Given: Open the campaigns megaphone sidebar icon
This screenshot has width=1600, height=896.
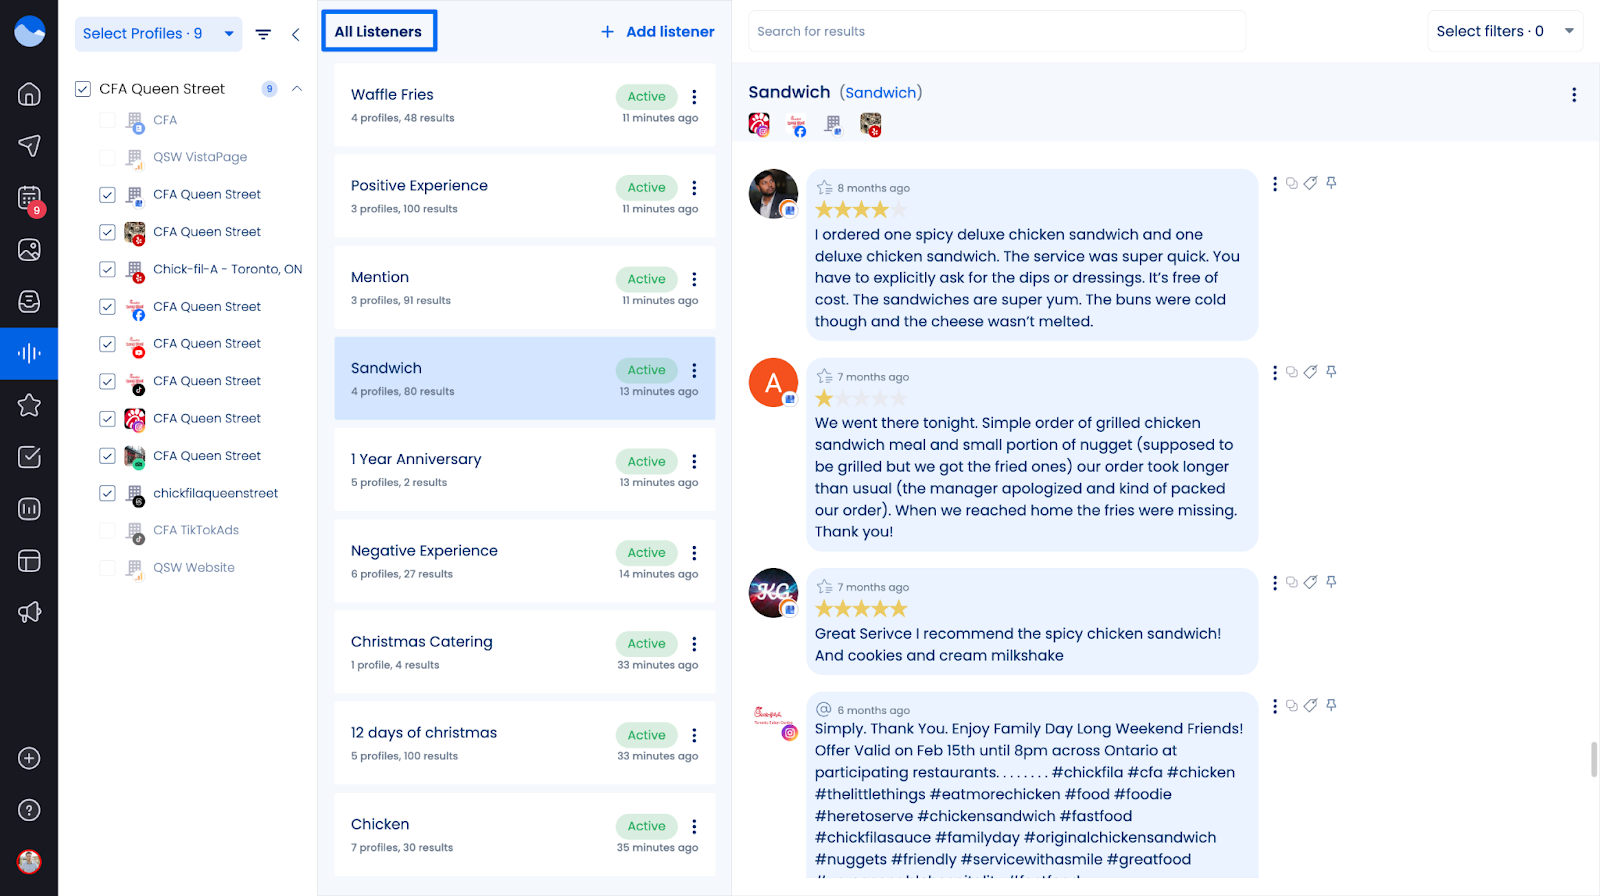Looking at the screenshot, I should click(29, 612).
